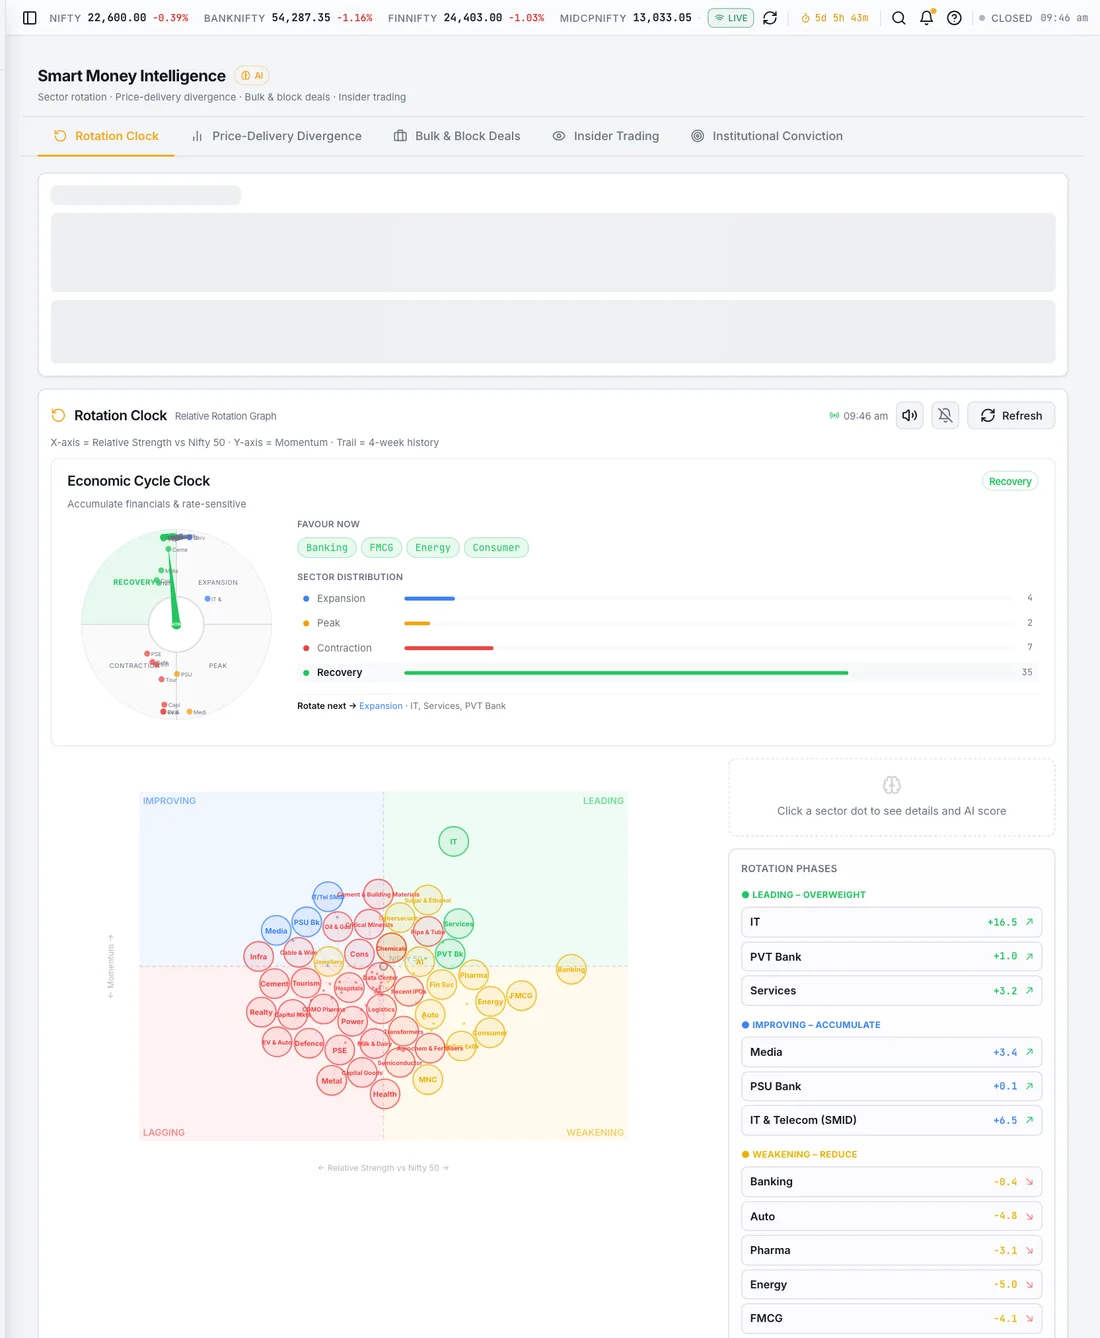Open IT & Telecom (SMID) row
Image resolution: width=1100 pixels, height=1338 pixels.
(x=891, y=1120)
